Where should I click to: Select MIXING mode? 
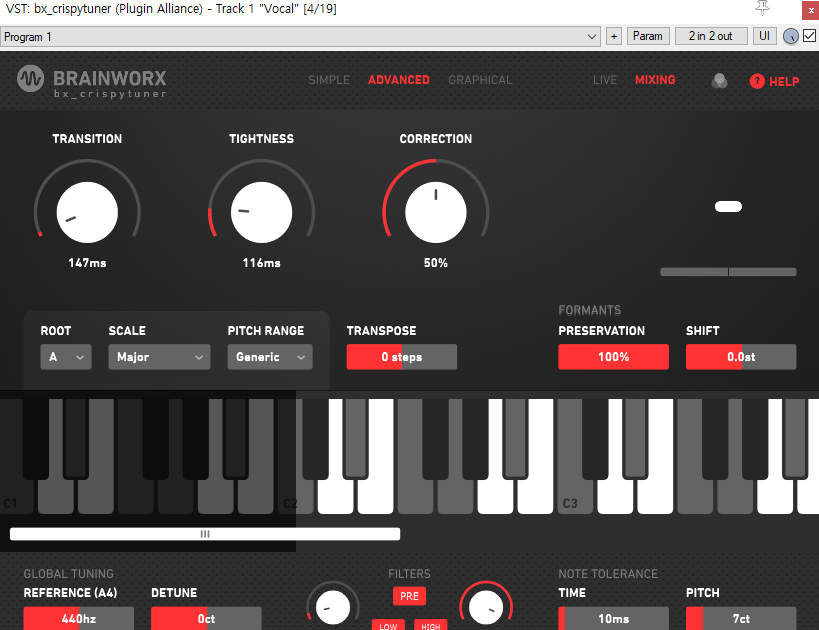click(x=655, y=80)
